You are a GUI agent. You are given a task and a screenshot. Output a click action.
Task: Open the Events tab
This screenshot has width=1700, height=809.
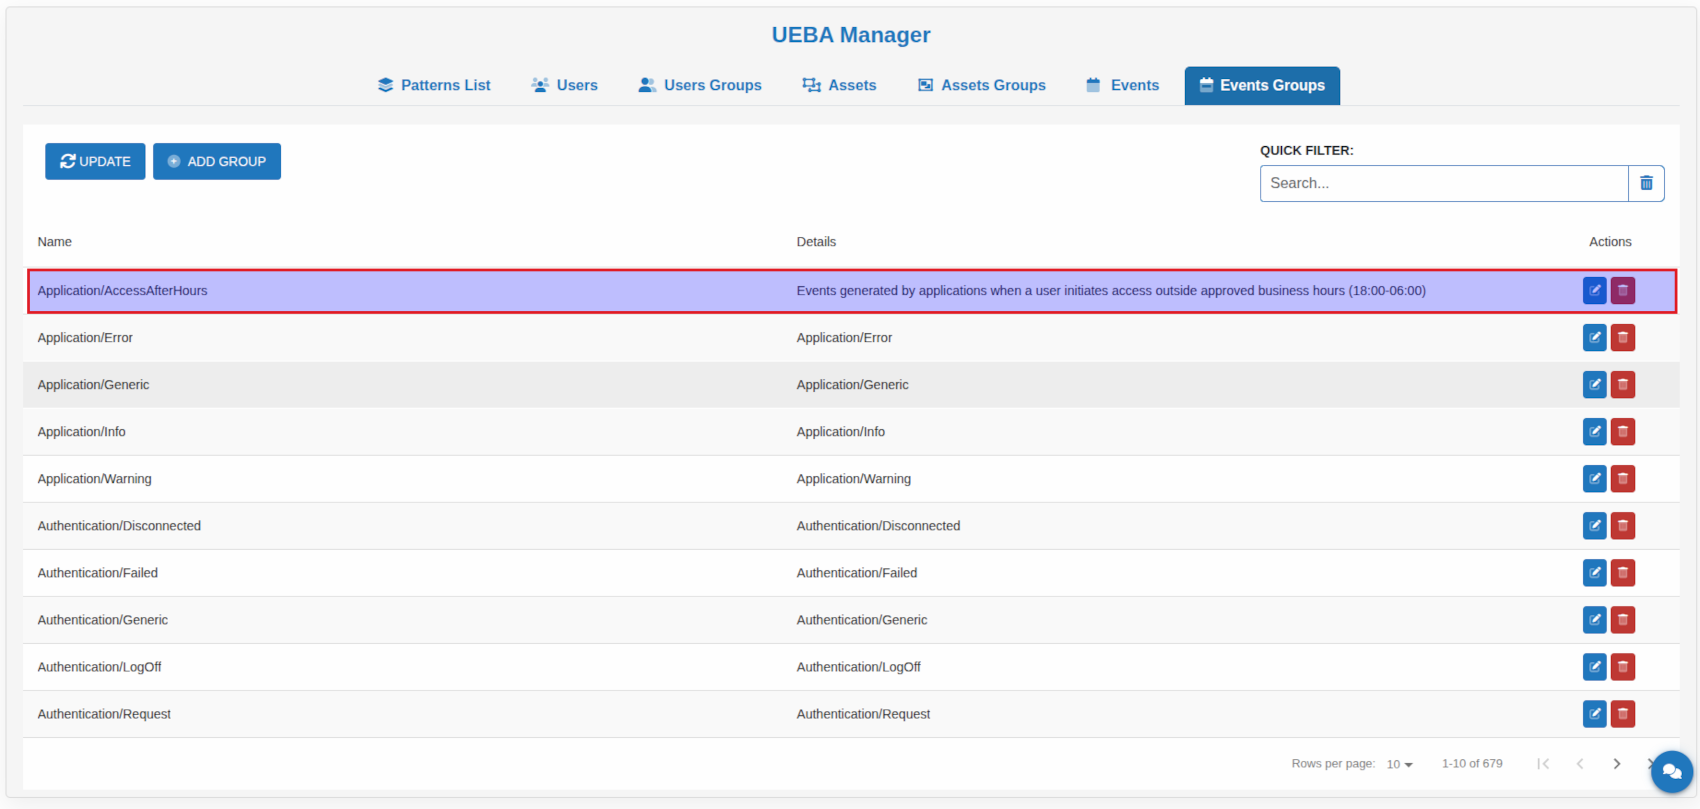(x=1122, y=86)
